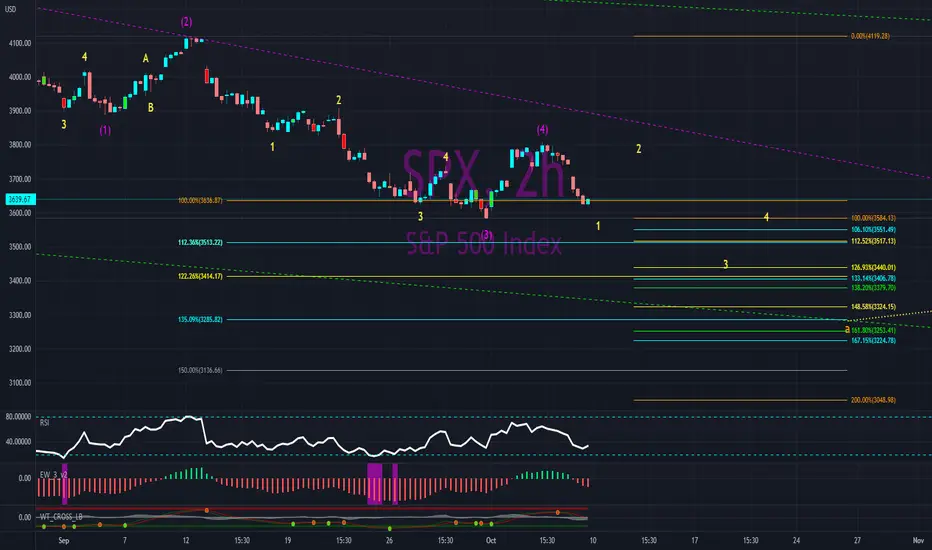This screenshot has height=550, width=932.
Task: Select the 3400.00 price axis label
Action: click(x=20, y=281)
